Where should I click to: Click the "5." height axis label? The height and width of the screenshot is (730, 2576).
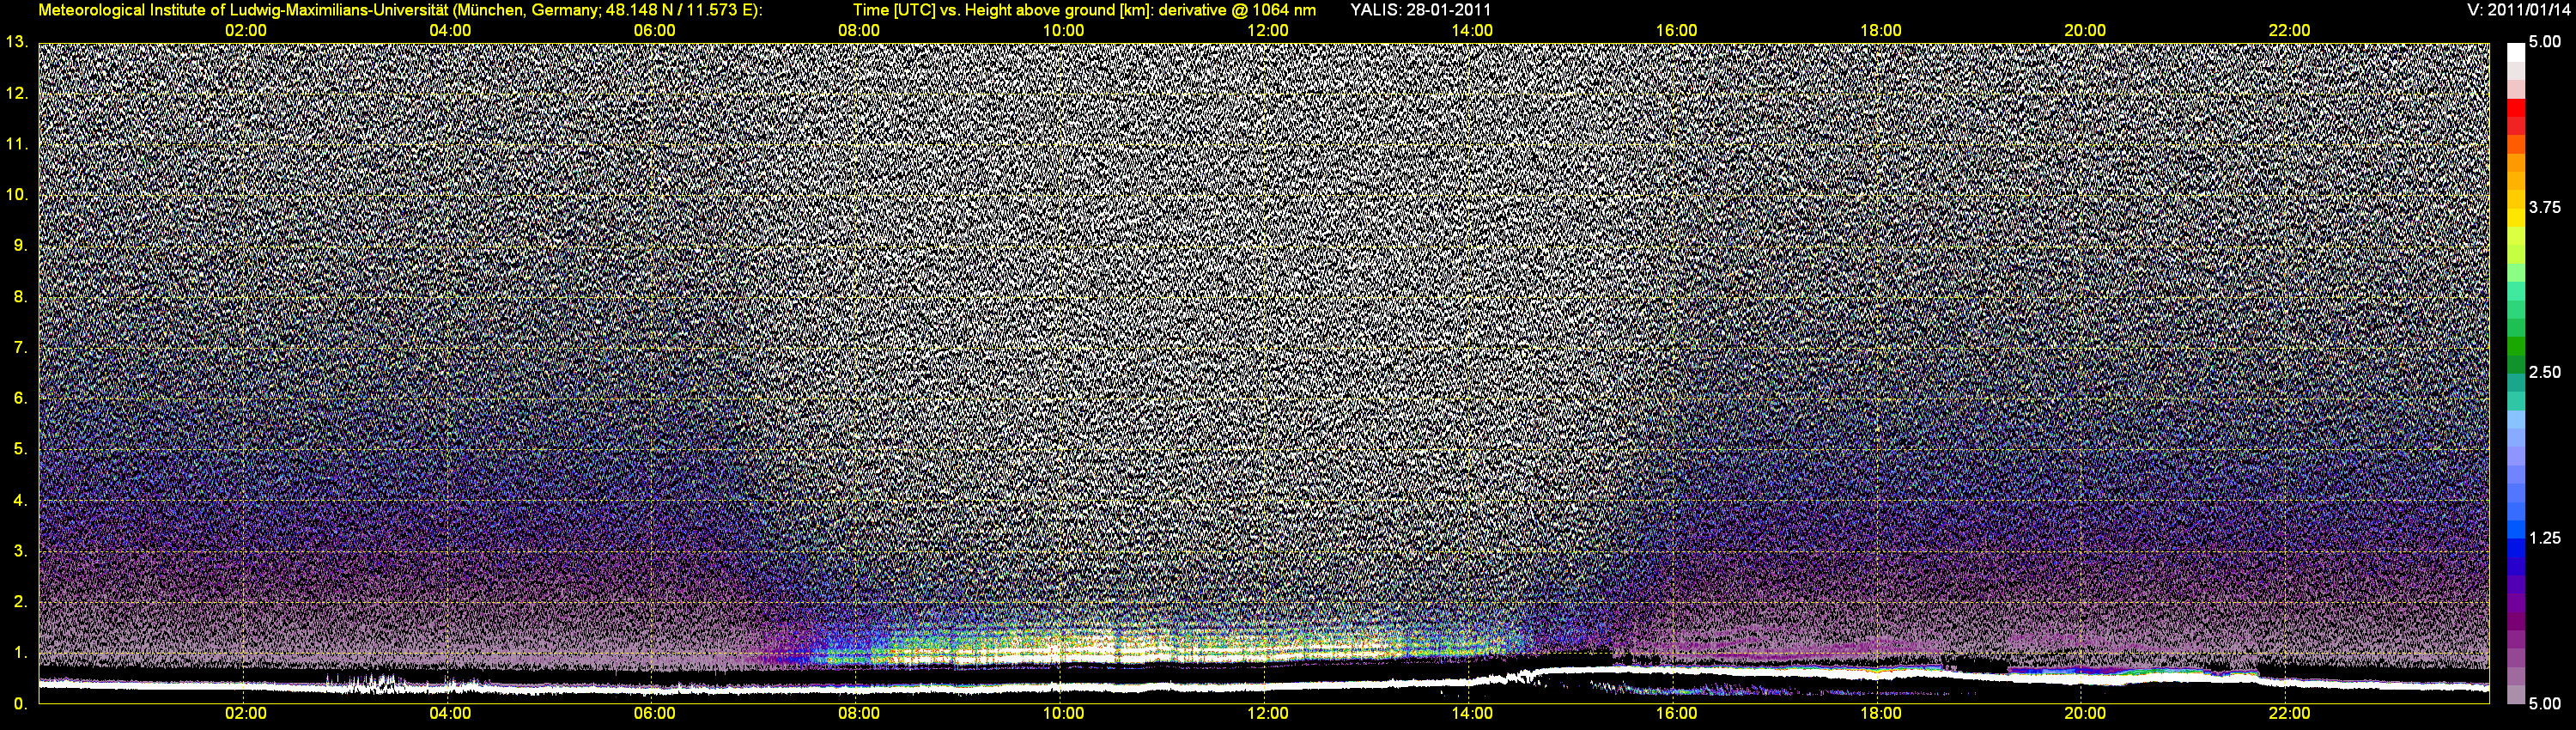tap(21, 449)
